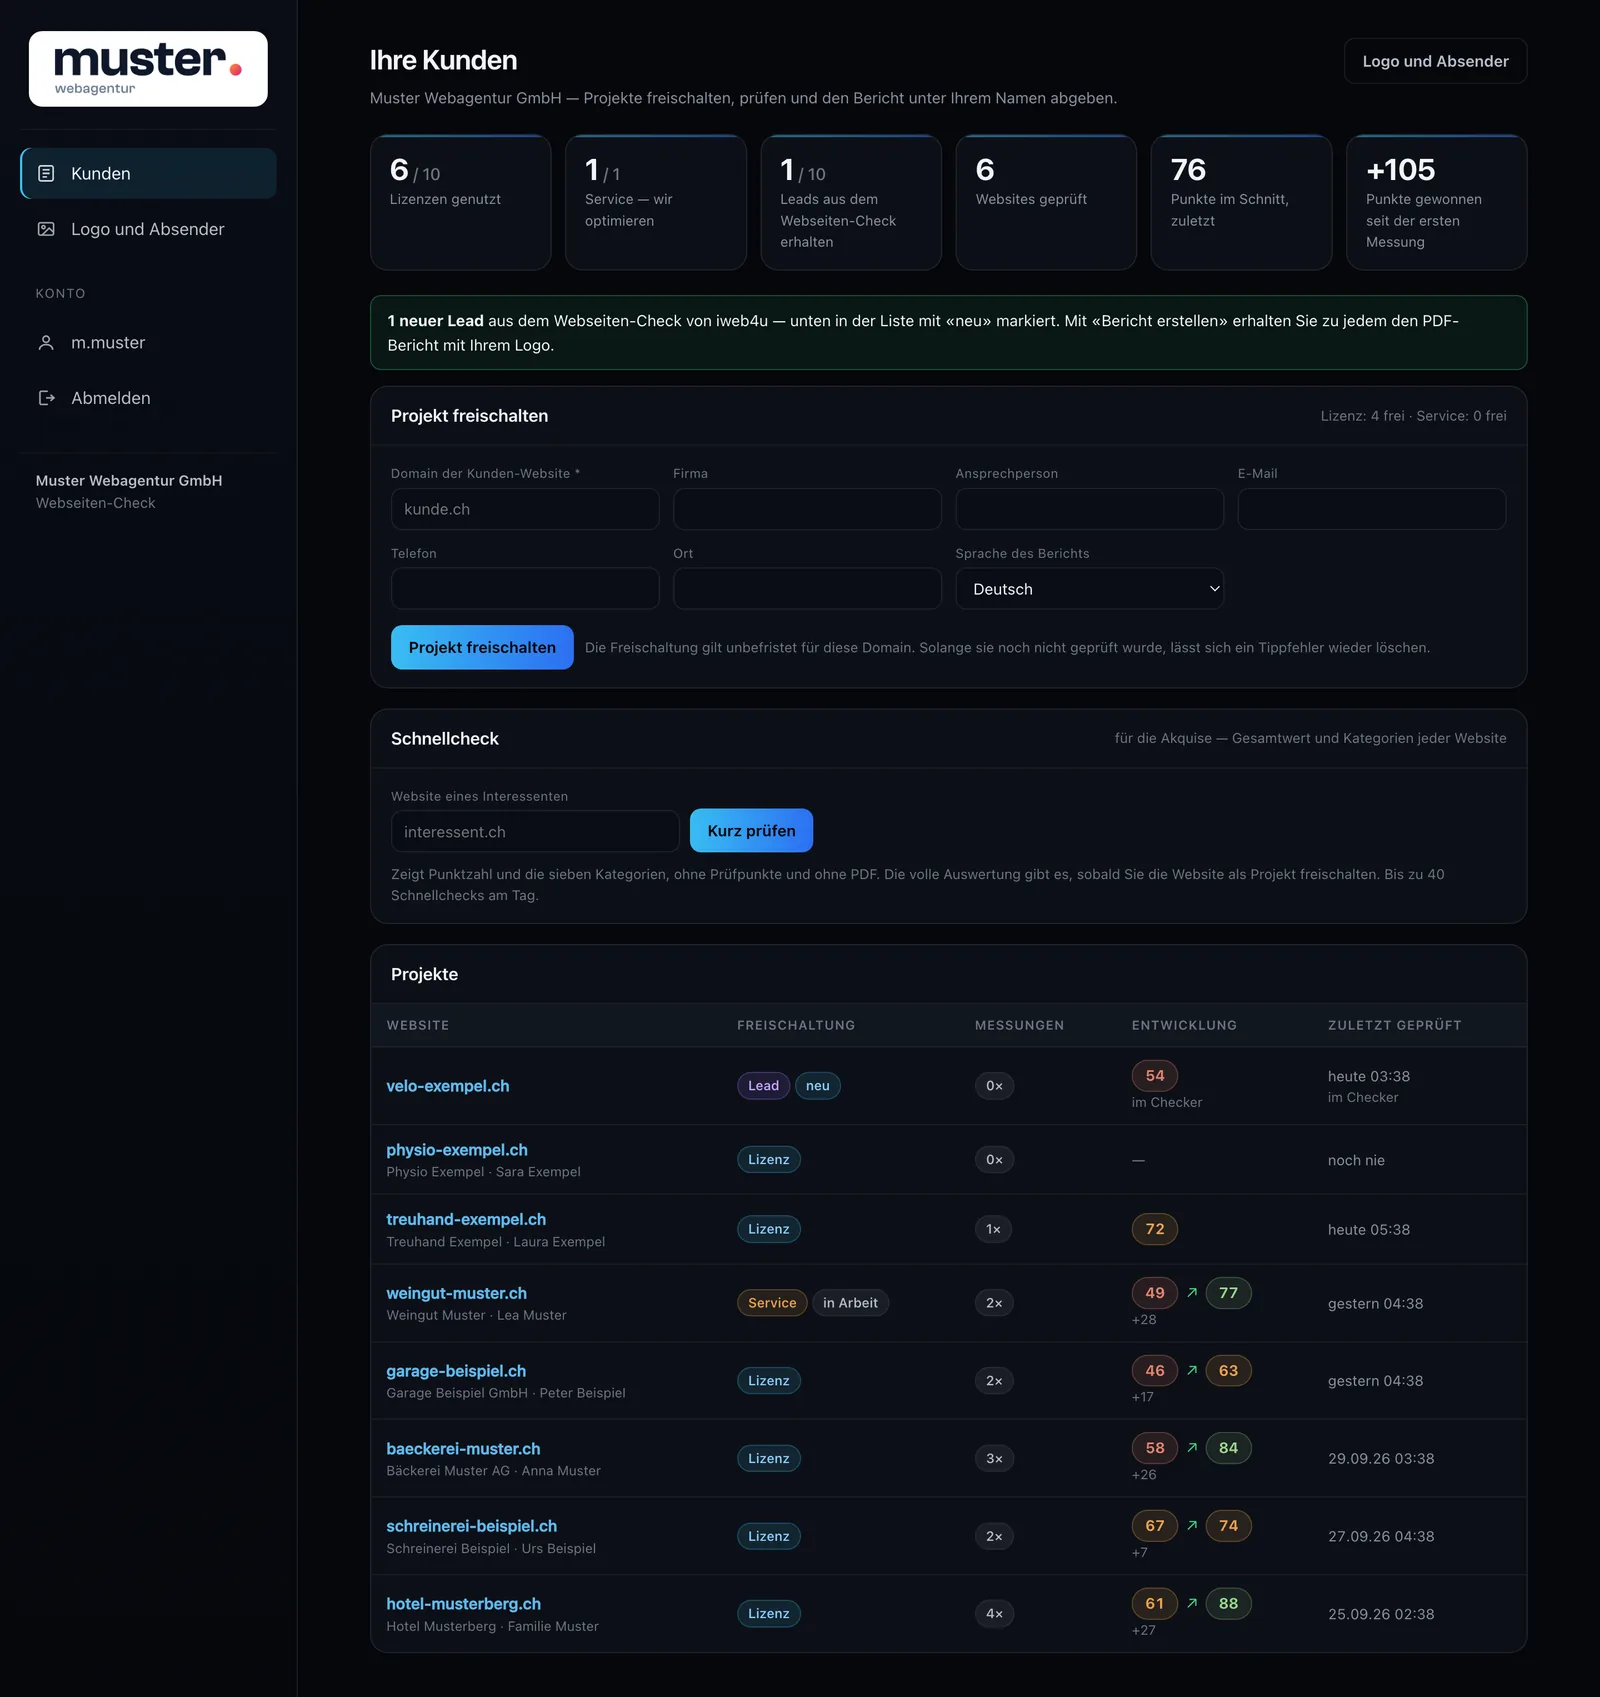Click the Logo und Absender header button
This screenshot has height=1697, width=1600.
coord(1435,61)
